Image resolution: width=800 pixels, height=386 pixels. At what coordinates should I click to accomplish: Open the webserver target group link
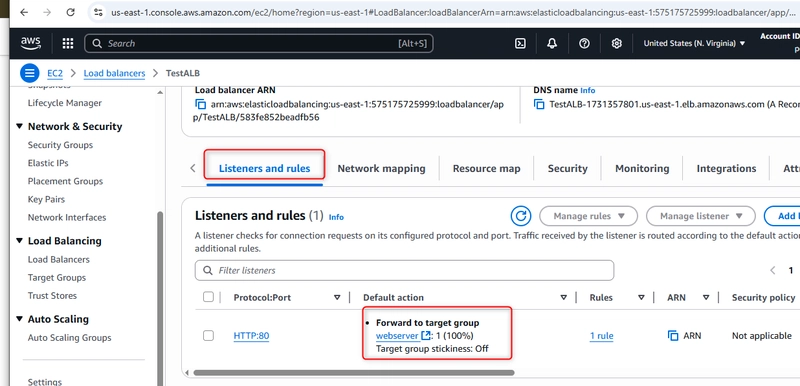pos(397,336)
